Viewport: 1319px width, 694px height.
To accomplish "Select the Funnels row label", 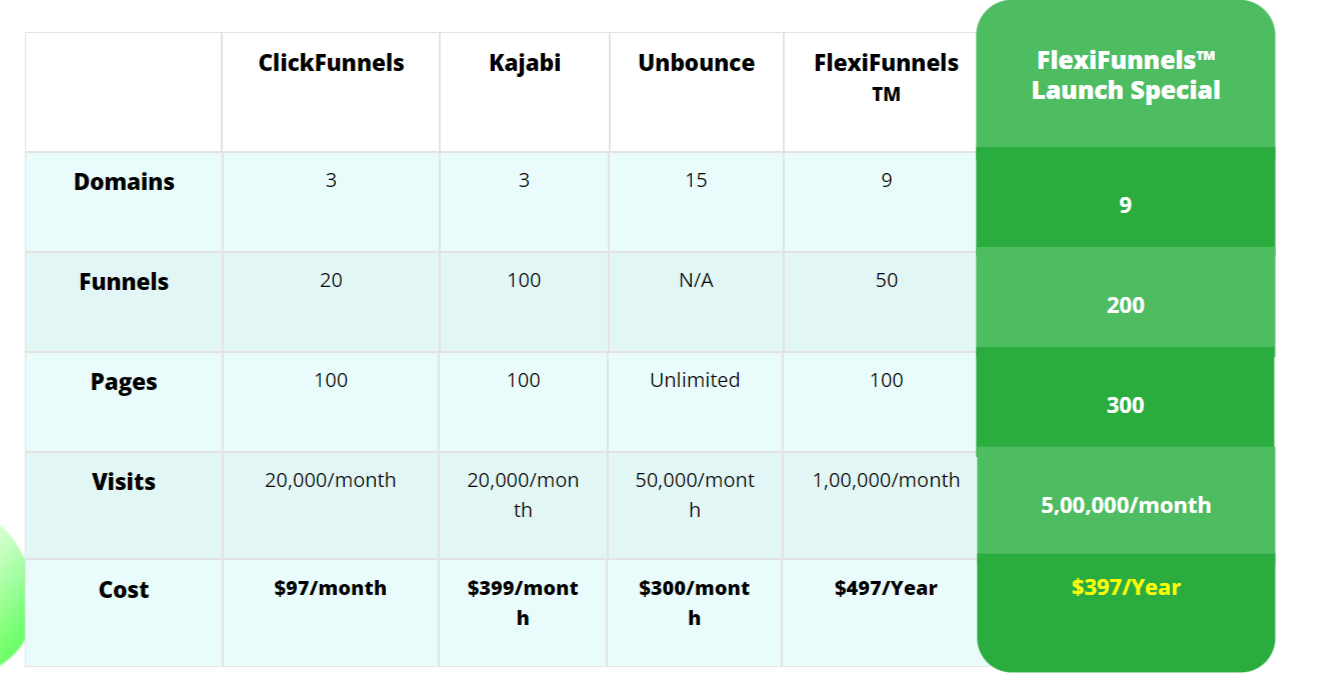I will click(124, 282).
